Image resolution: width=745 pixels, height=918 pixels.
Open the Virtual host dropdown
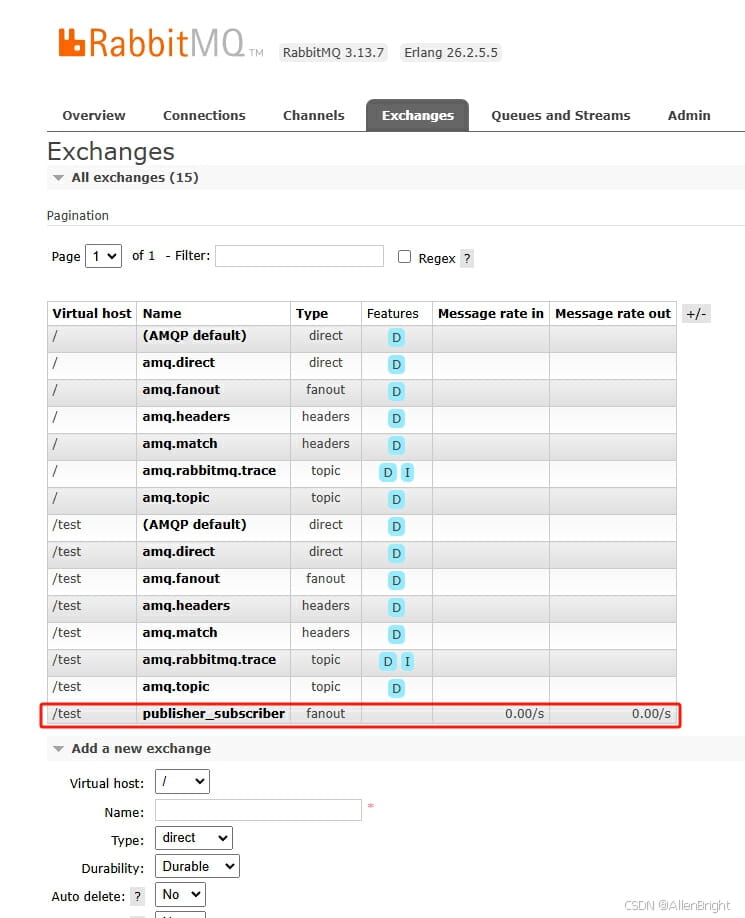tap(182, 782)
